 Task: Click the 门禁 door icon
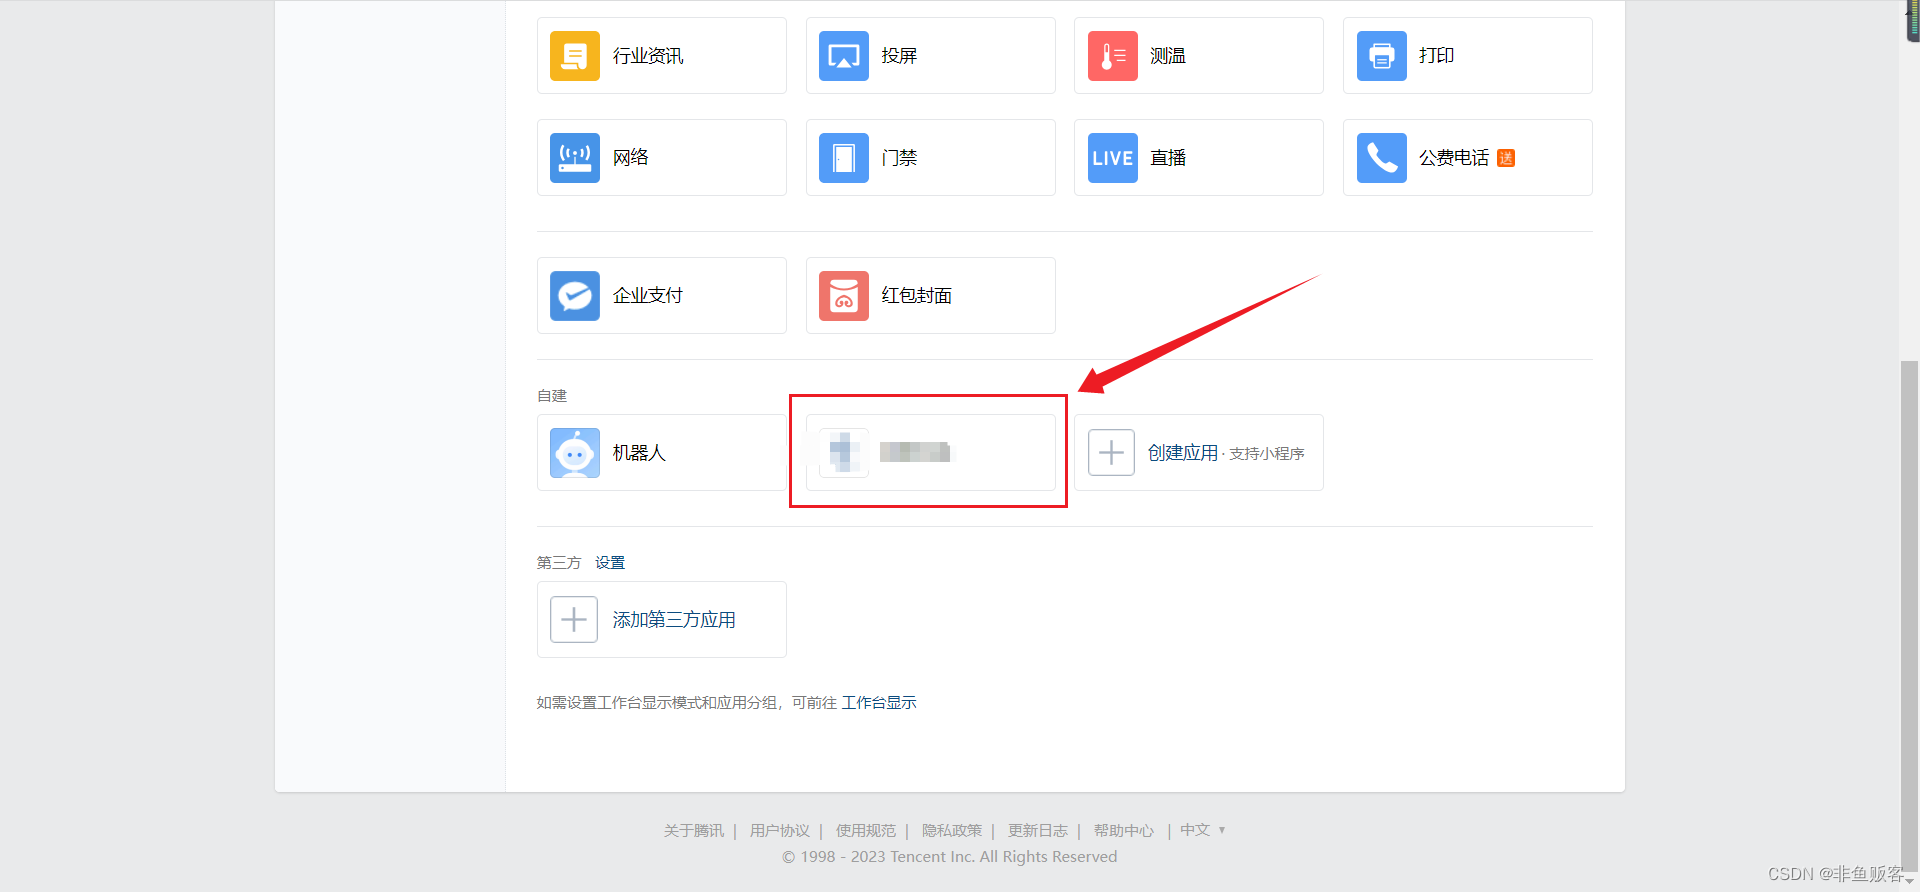(844, 158)
